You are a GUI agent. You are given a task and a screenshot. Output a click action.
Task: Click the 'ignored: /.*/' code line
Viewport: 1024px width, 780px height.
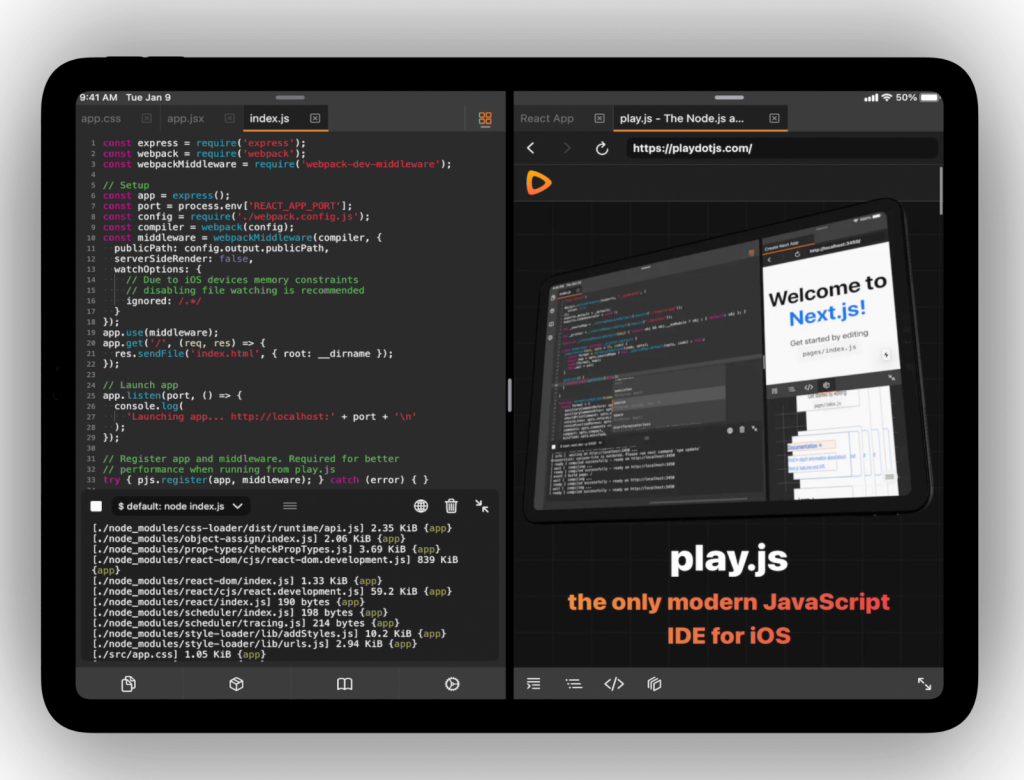tap(163, 301)
